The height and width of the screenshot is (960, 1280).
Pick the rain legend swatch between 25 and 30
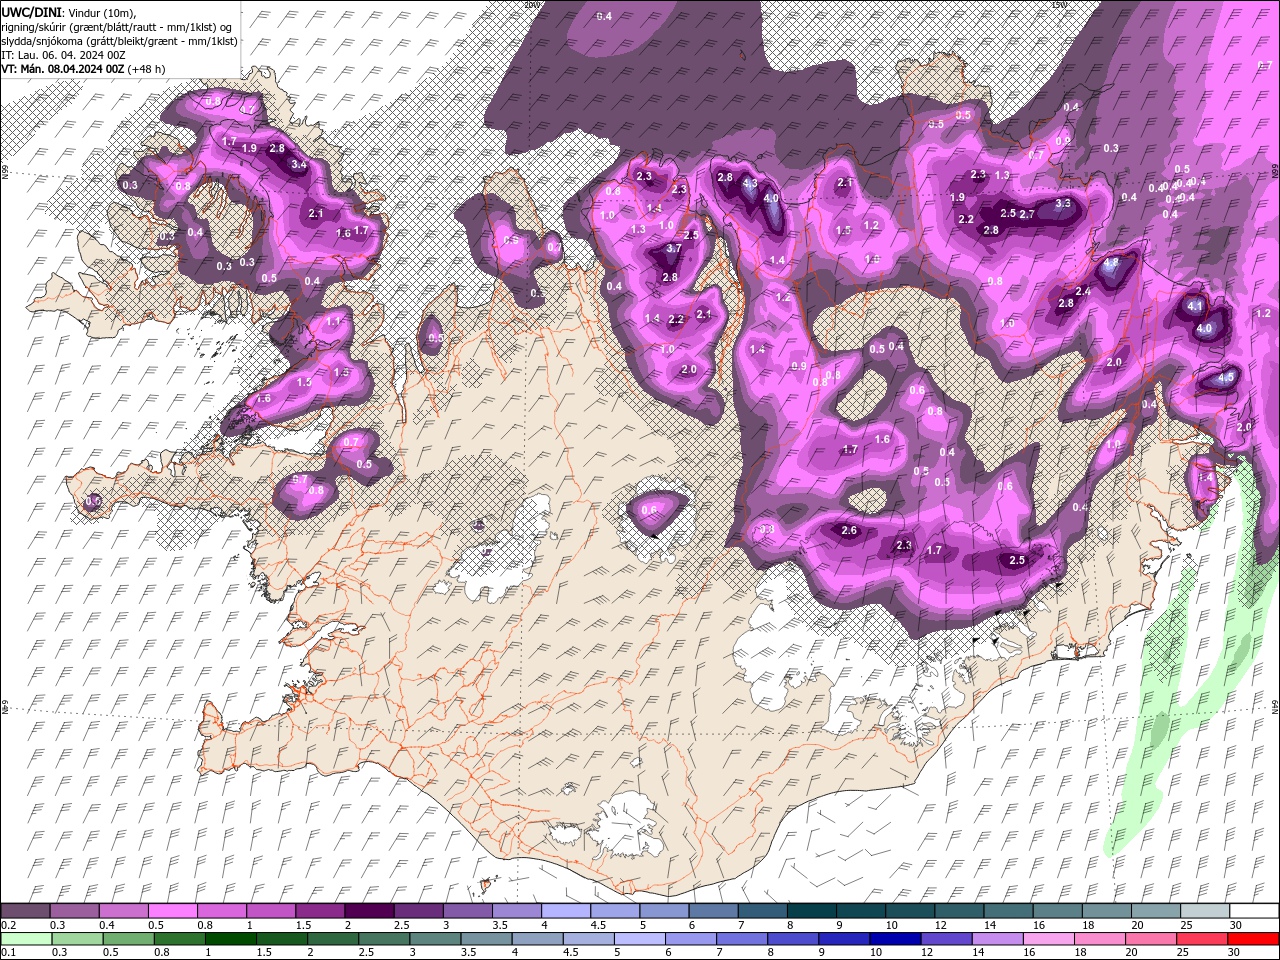pos(1203,938)
